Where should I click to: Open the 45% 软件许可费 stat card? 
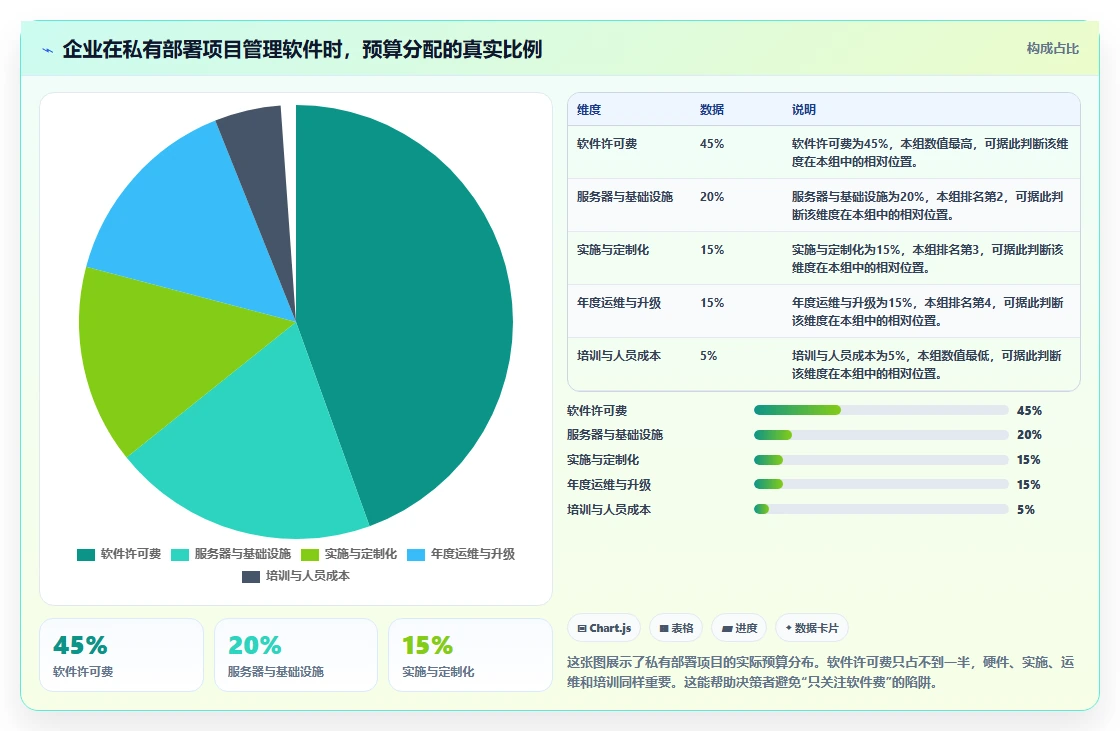click(x=121, y=655)
